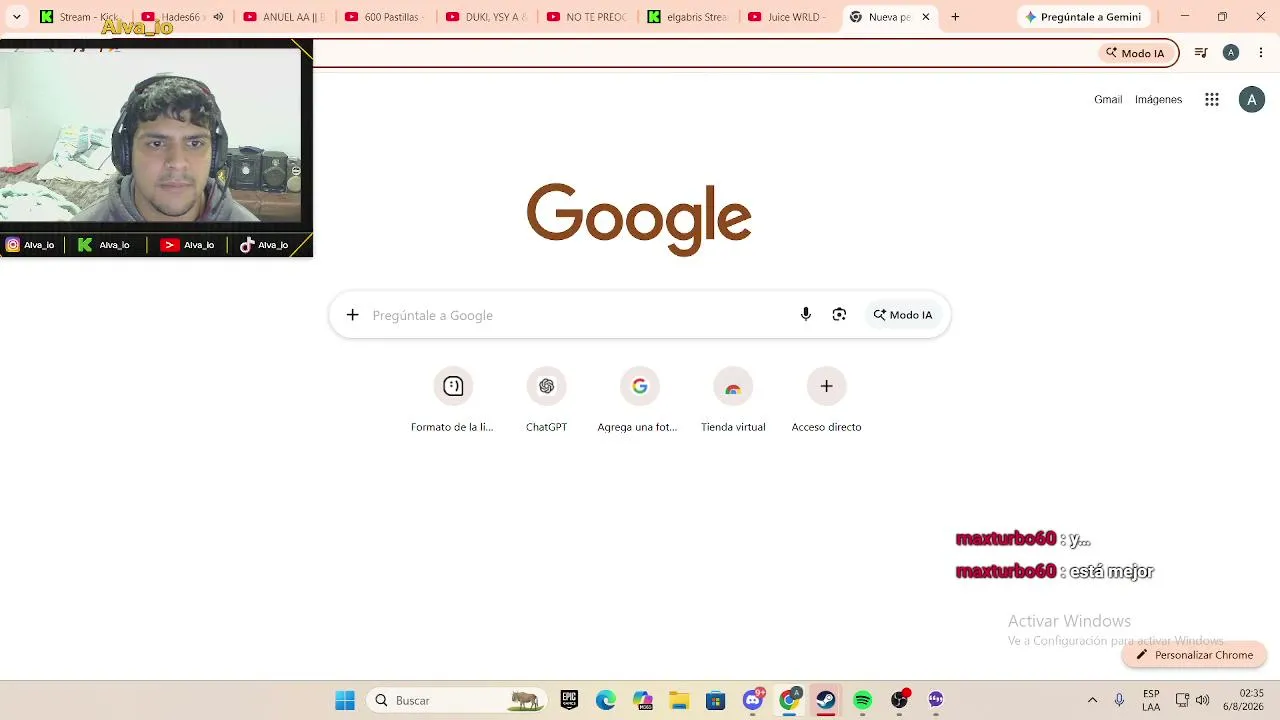Switch to Google Chrome in the taskbar
Viewport: 1280px width, 720px height.
[x=789, y=700]
